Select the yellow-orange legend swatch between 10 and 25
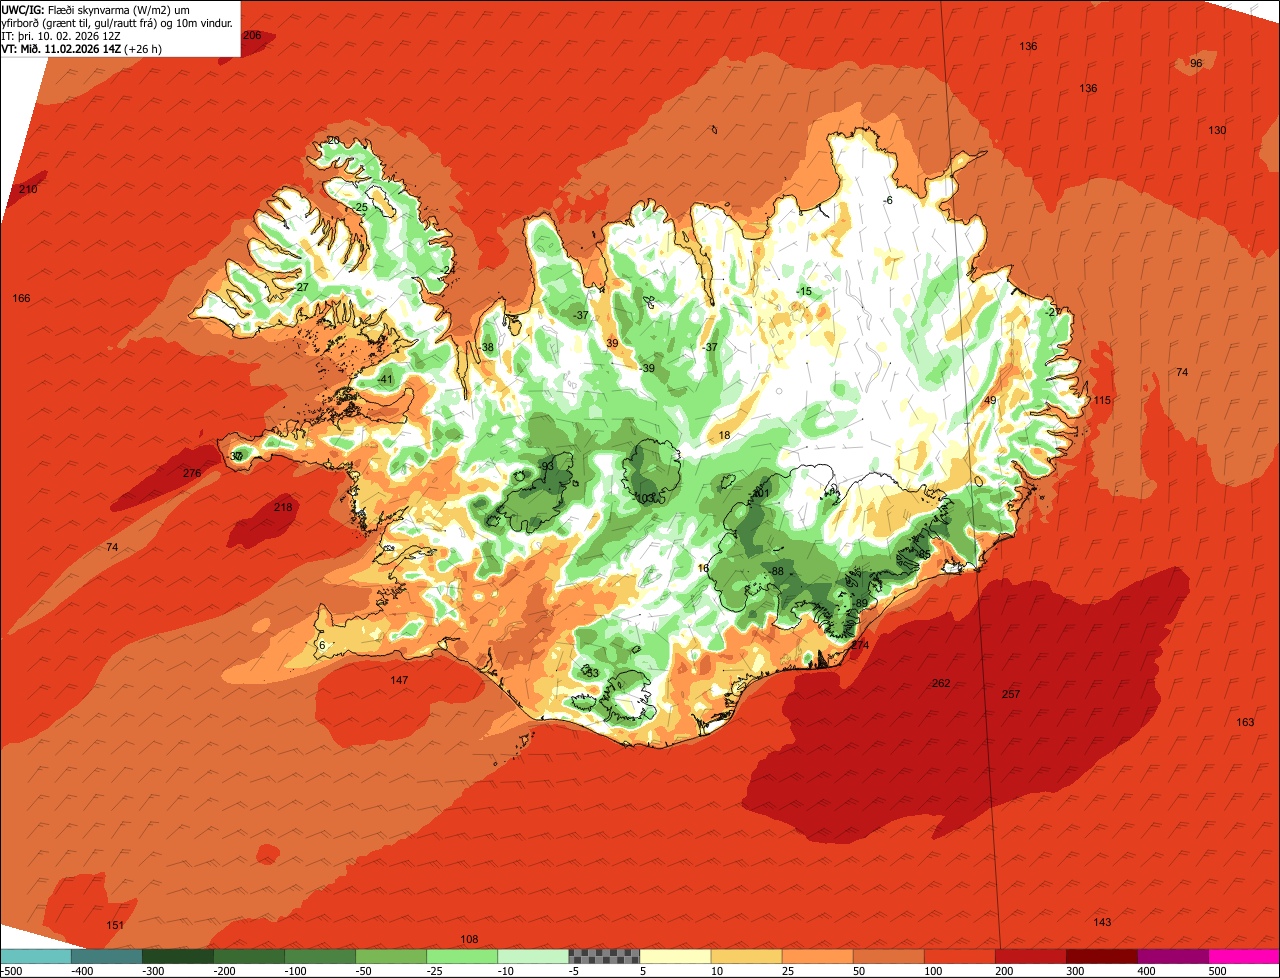Image resolution: width=1280 pixels, height=978 pixels. pyautogui.click(x=746, y=956)
